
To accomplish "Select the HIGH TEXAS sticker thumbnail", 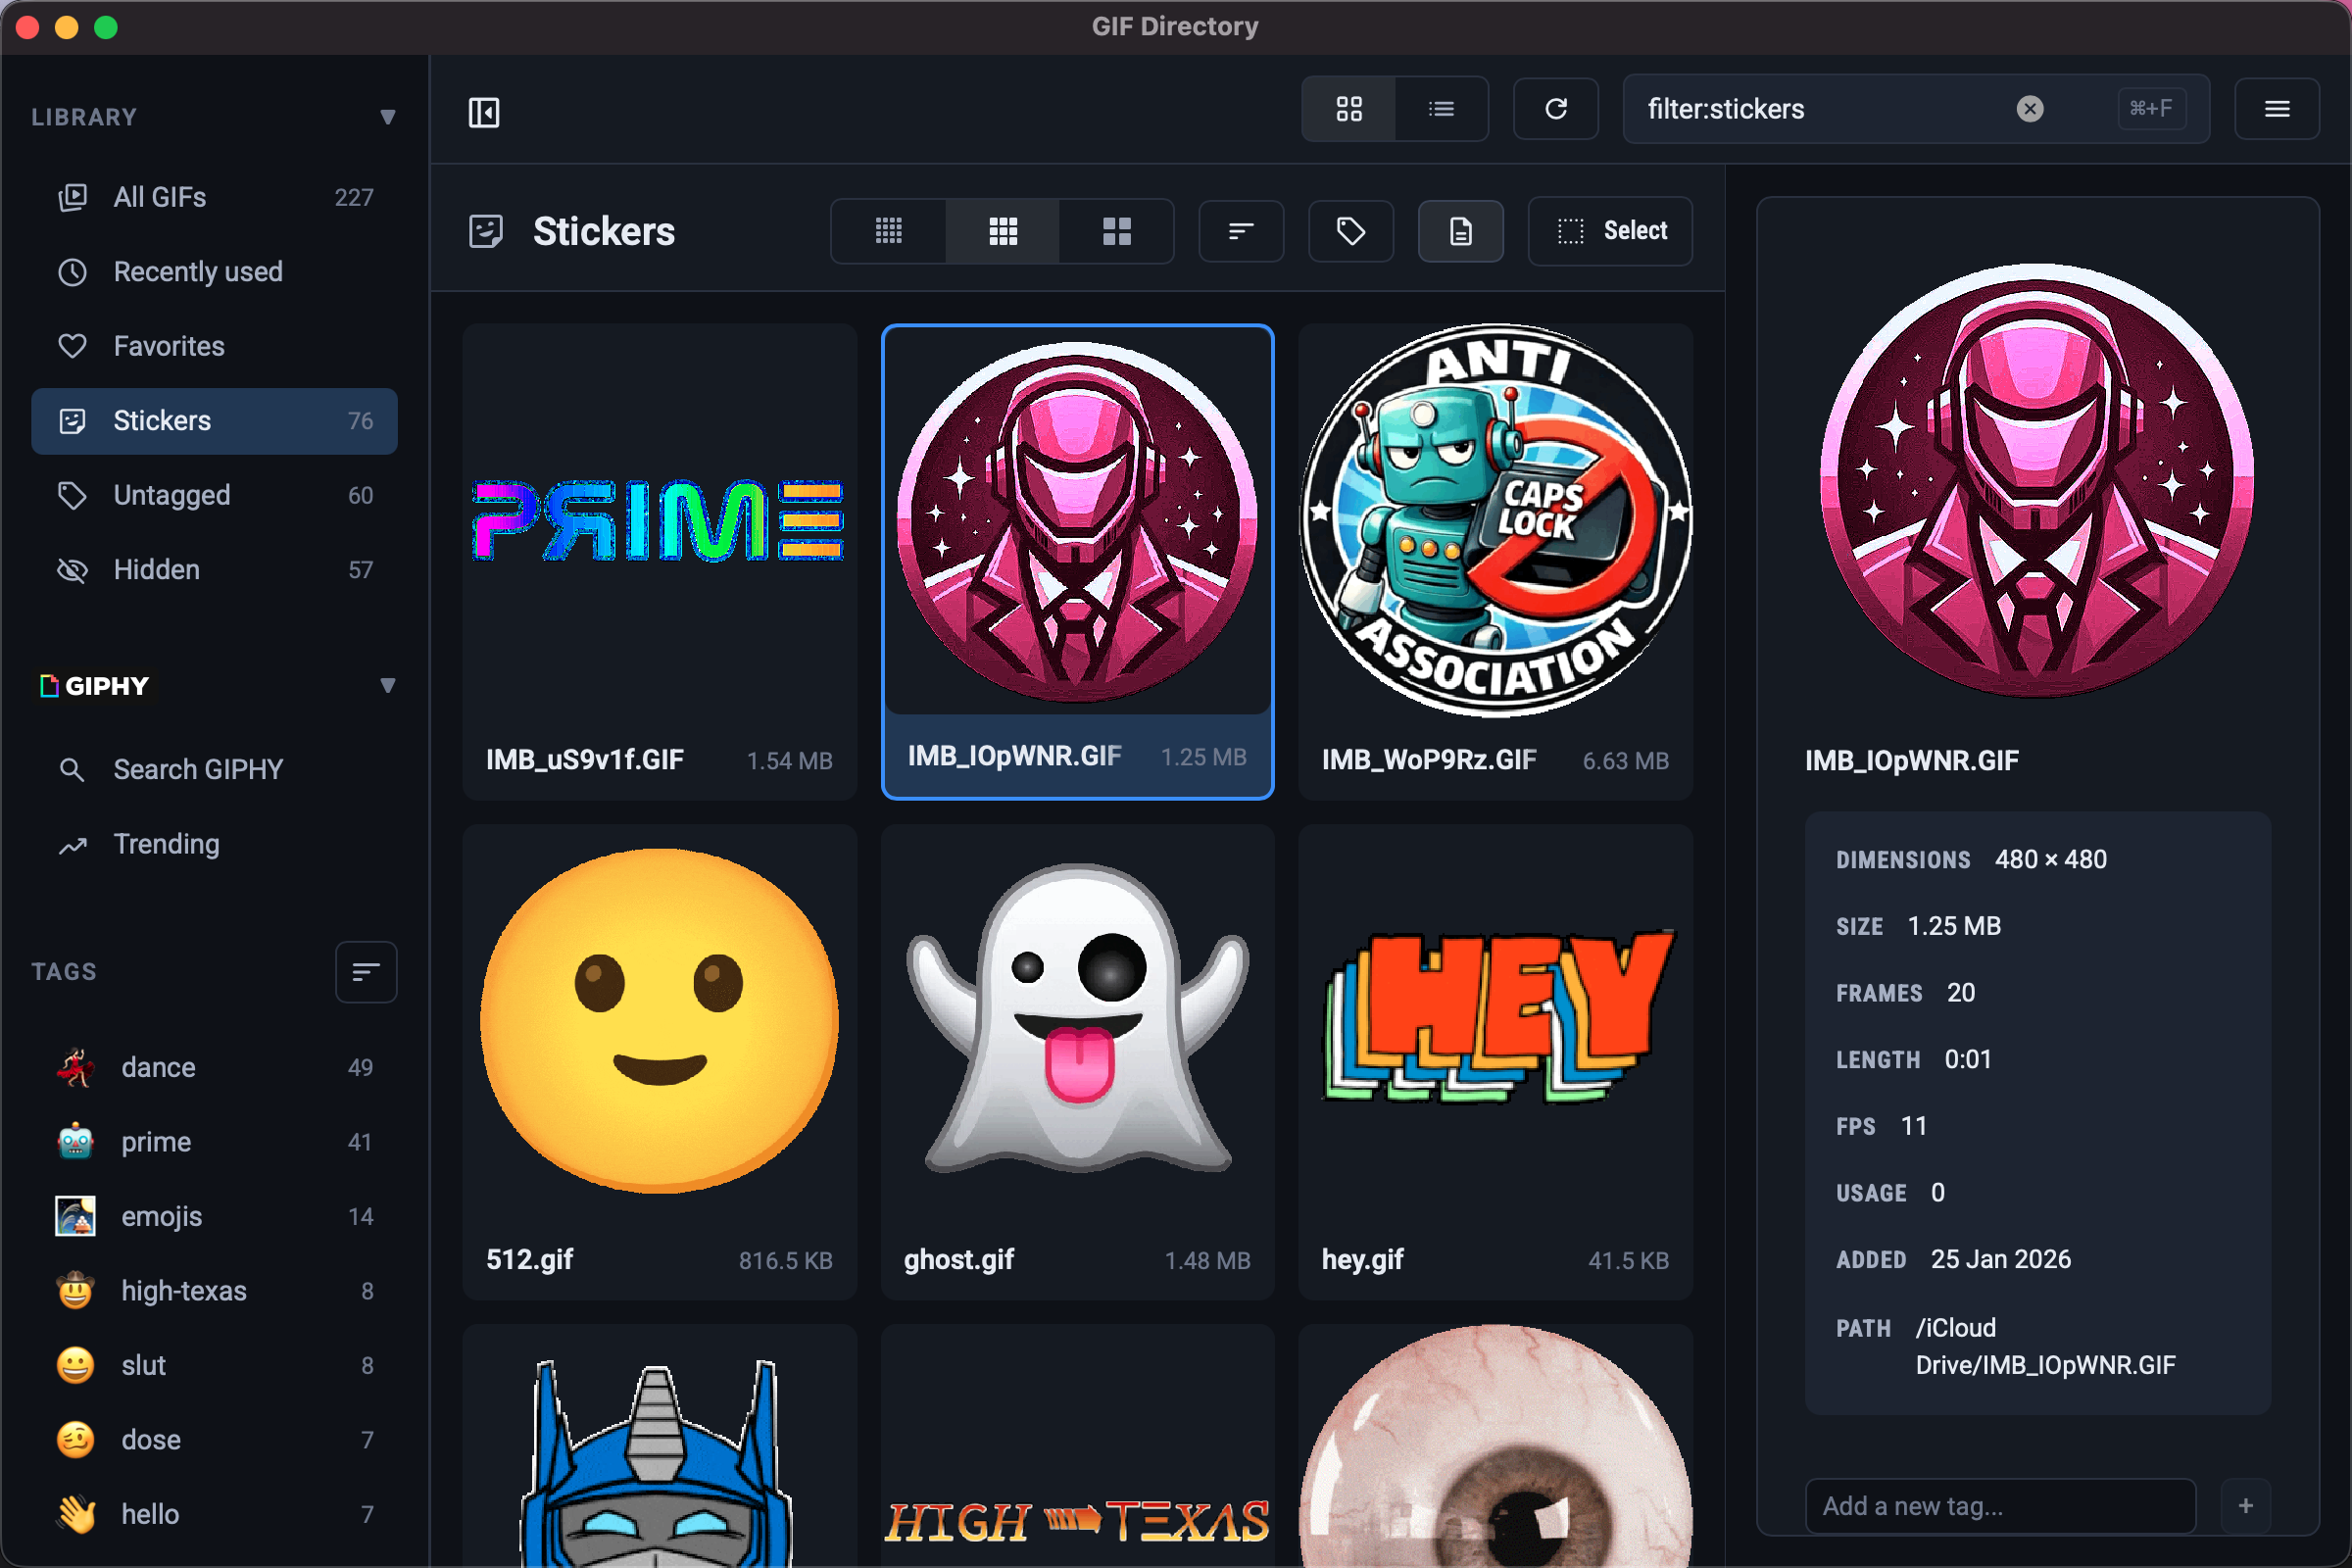I will [x=1077, y=1446].
